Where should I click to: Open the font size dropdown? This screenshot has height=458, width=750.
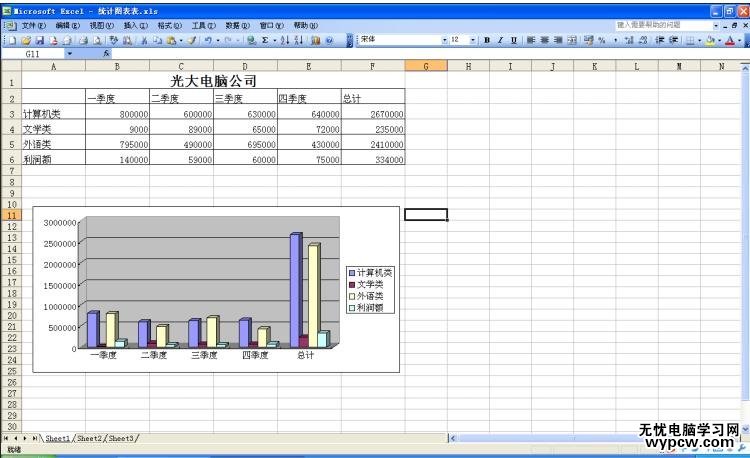coord(473,40)
